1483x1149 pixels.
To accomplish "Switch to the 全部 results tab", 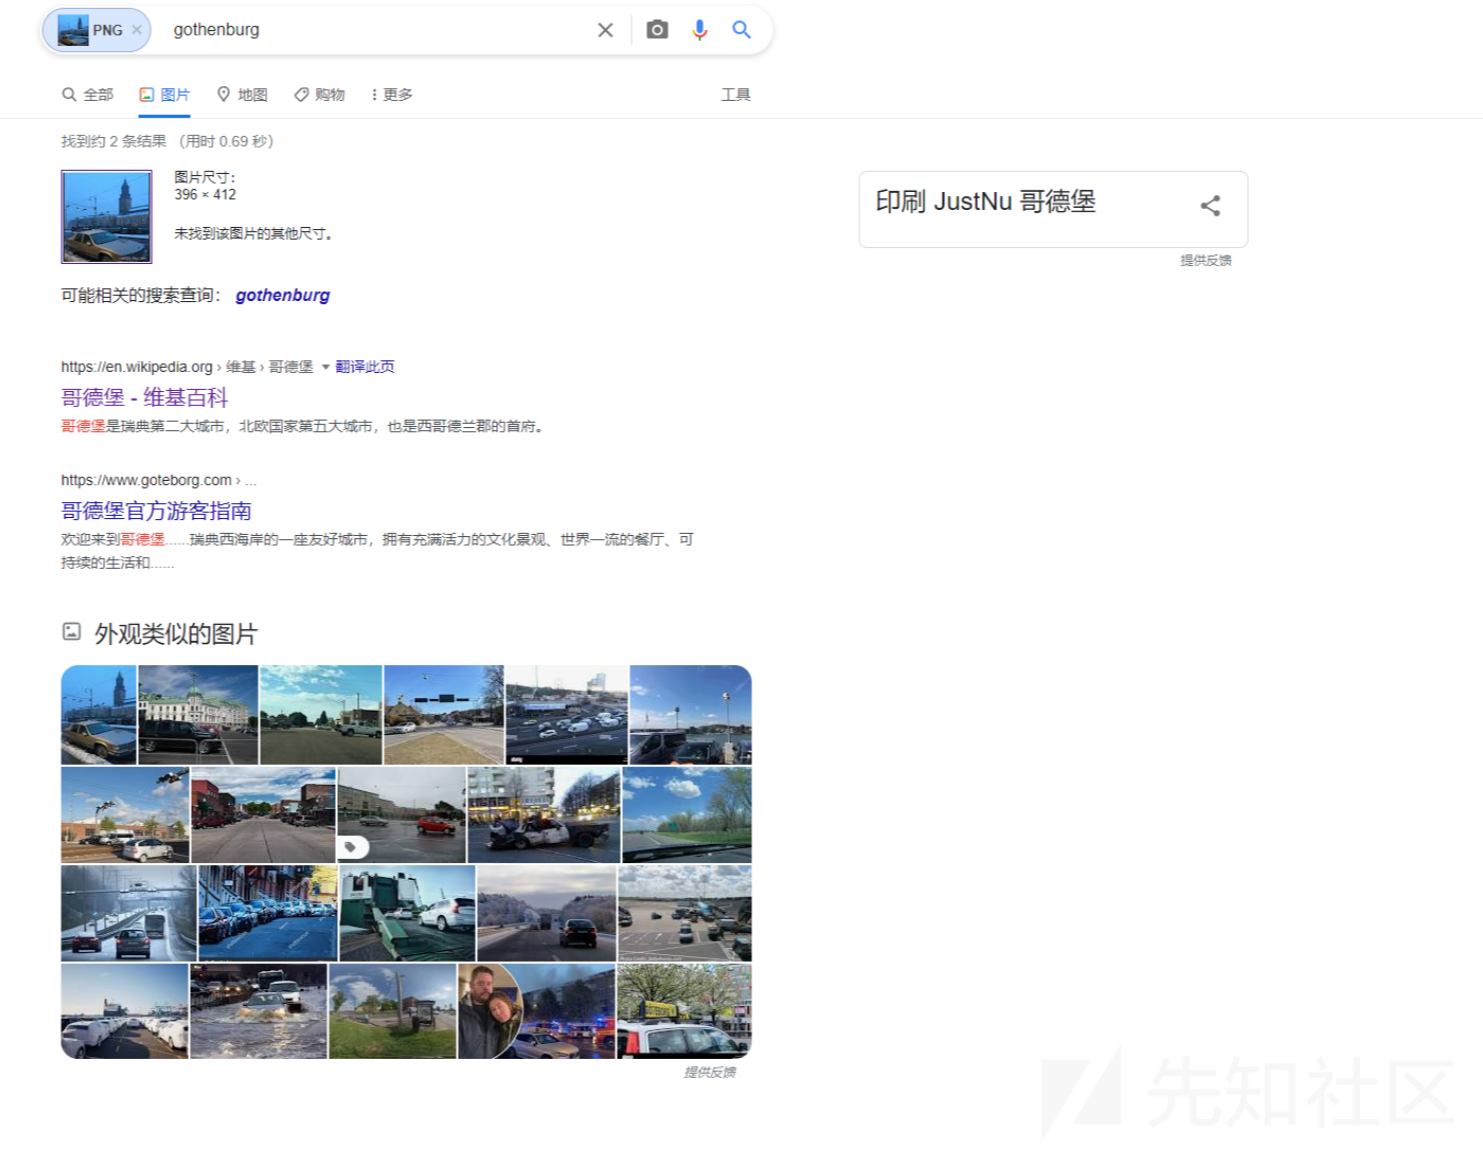I will 88,95.
